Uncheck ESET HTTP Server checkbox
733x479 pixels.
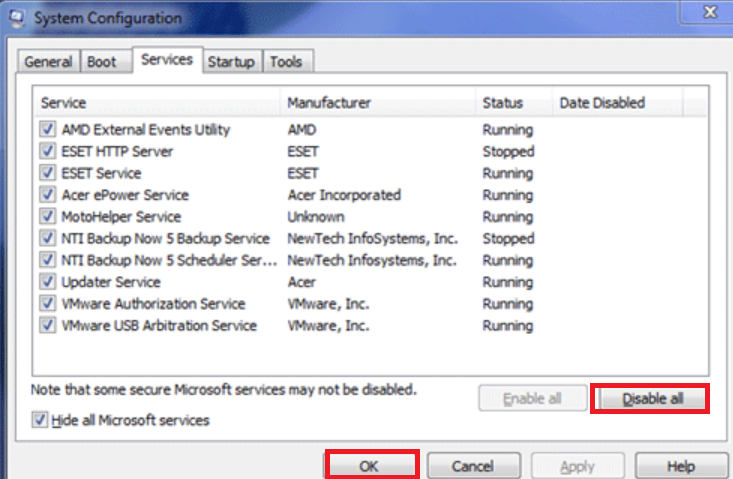pos(48,151)
